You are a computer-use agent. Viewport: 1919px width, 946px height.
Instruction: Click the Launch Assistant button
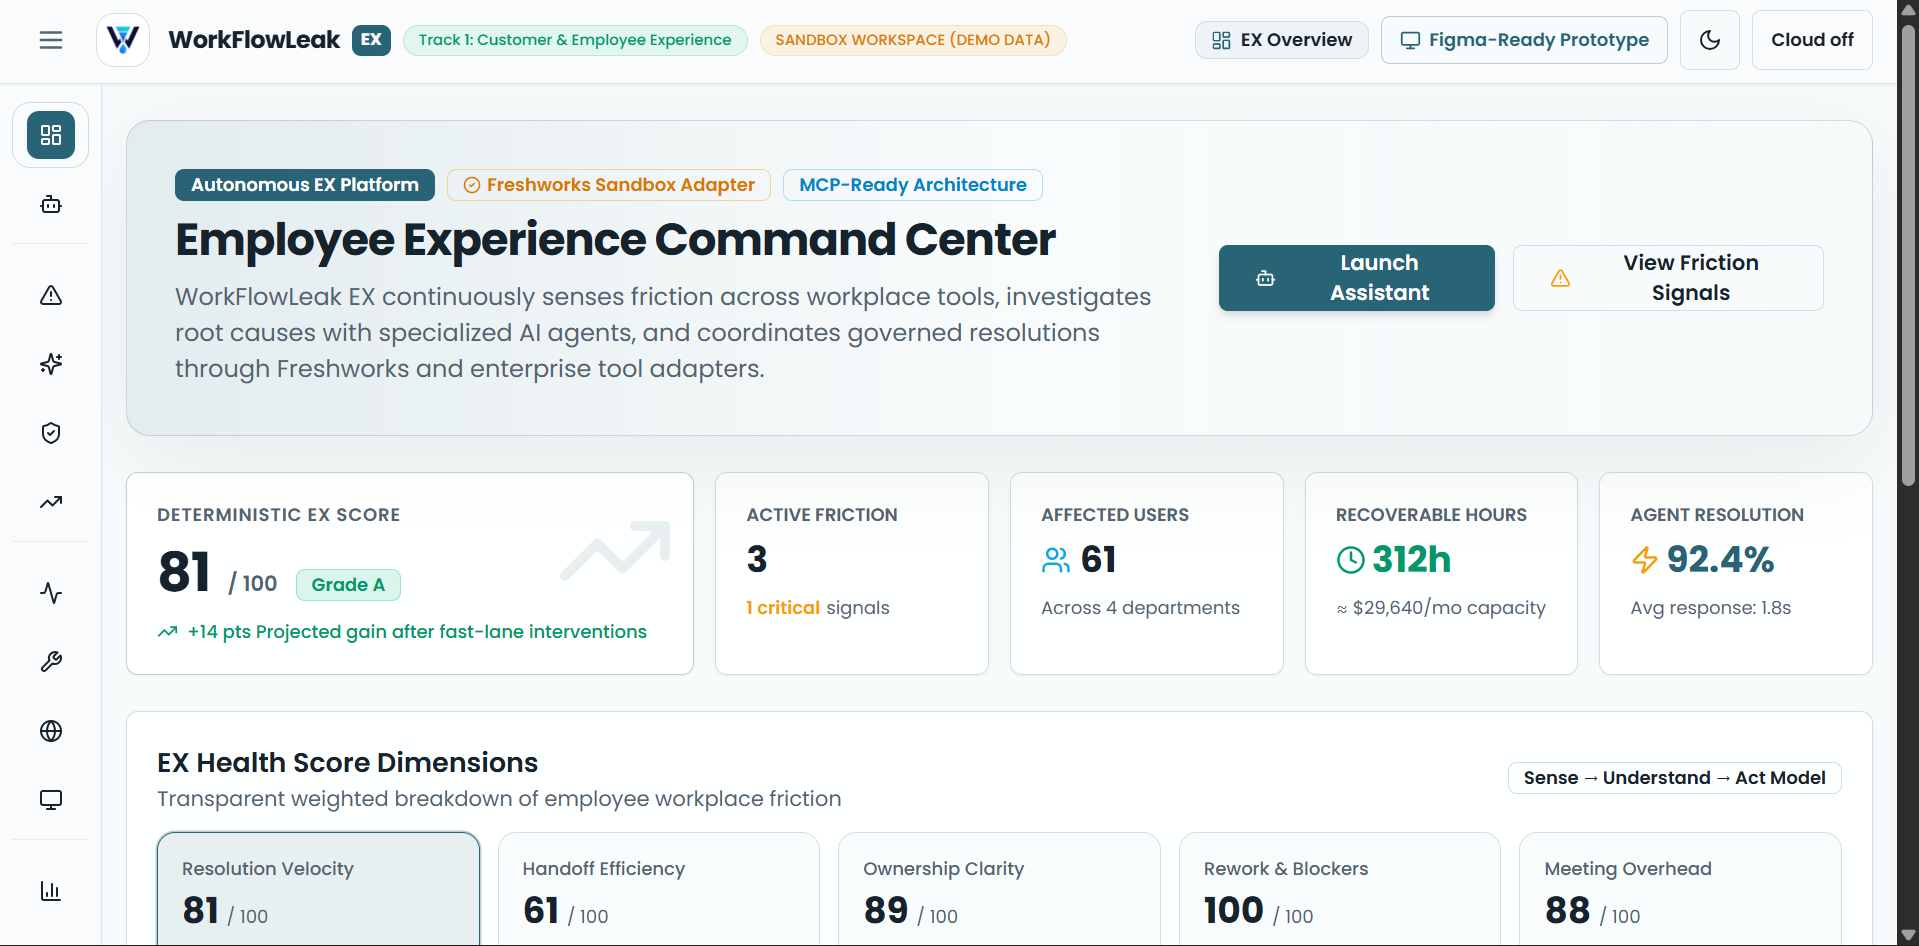pos(1357,278)
